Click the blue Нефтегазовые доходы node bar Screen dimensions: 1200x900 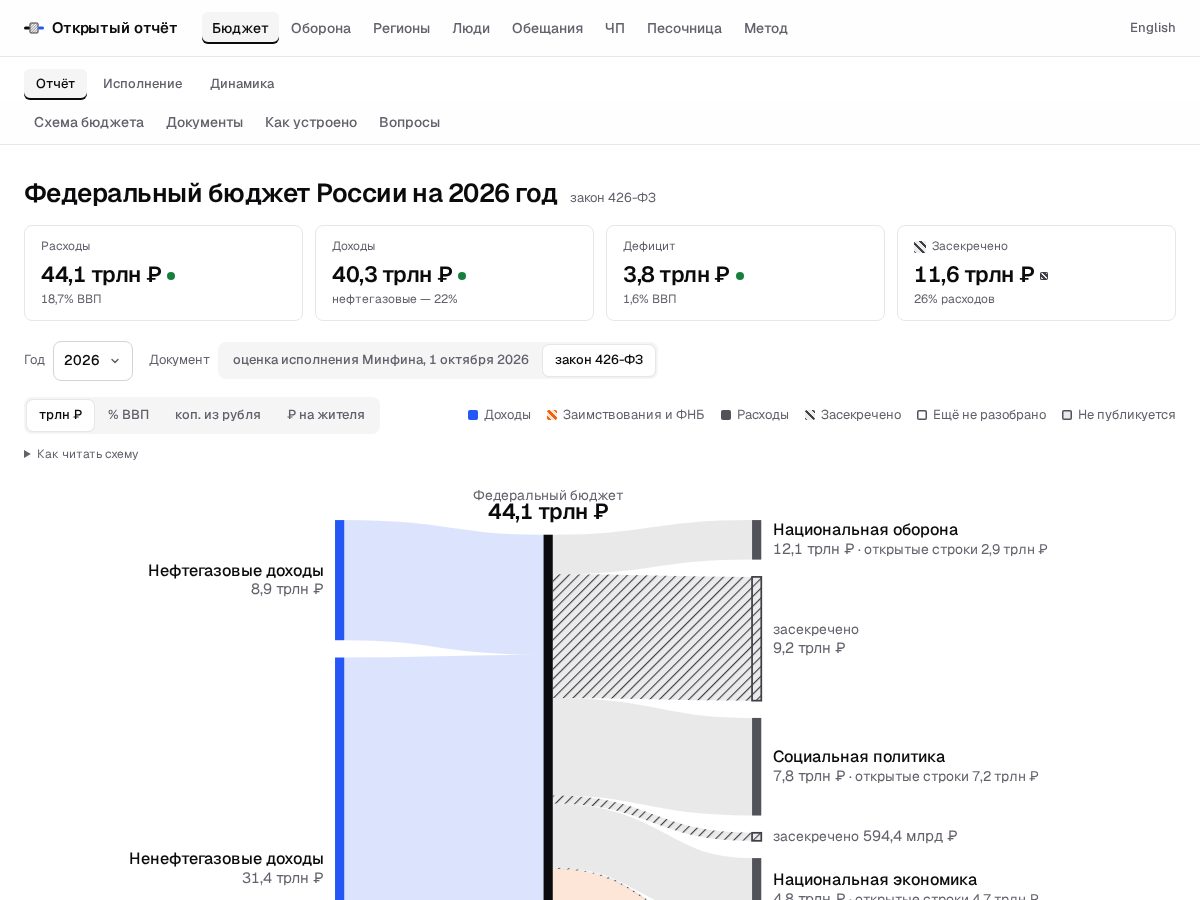pos(340,580)
